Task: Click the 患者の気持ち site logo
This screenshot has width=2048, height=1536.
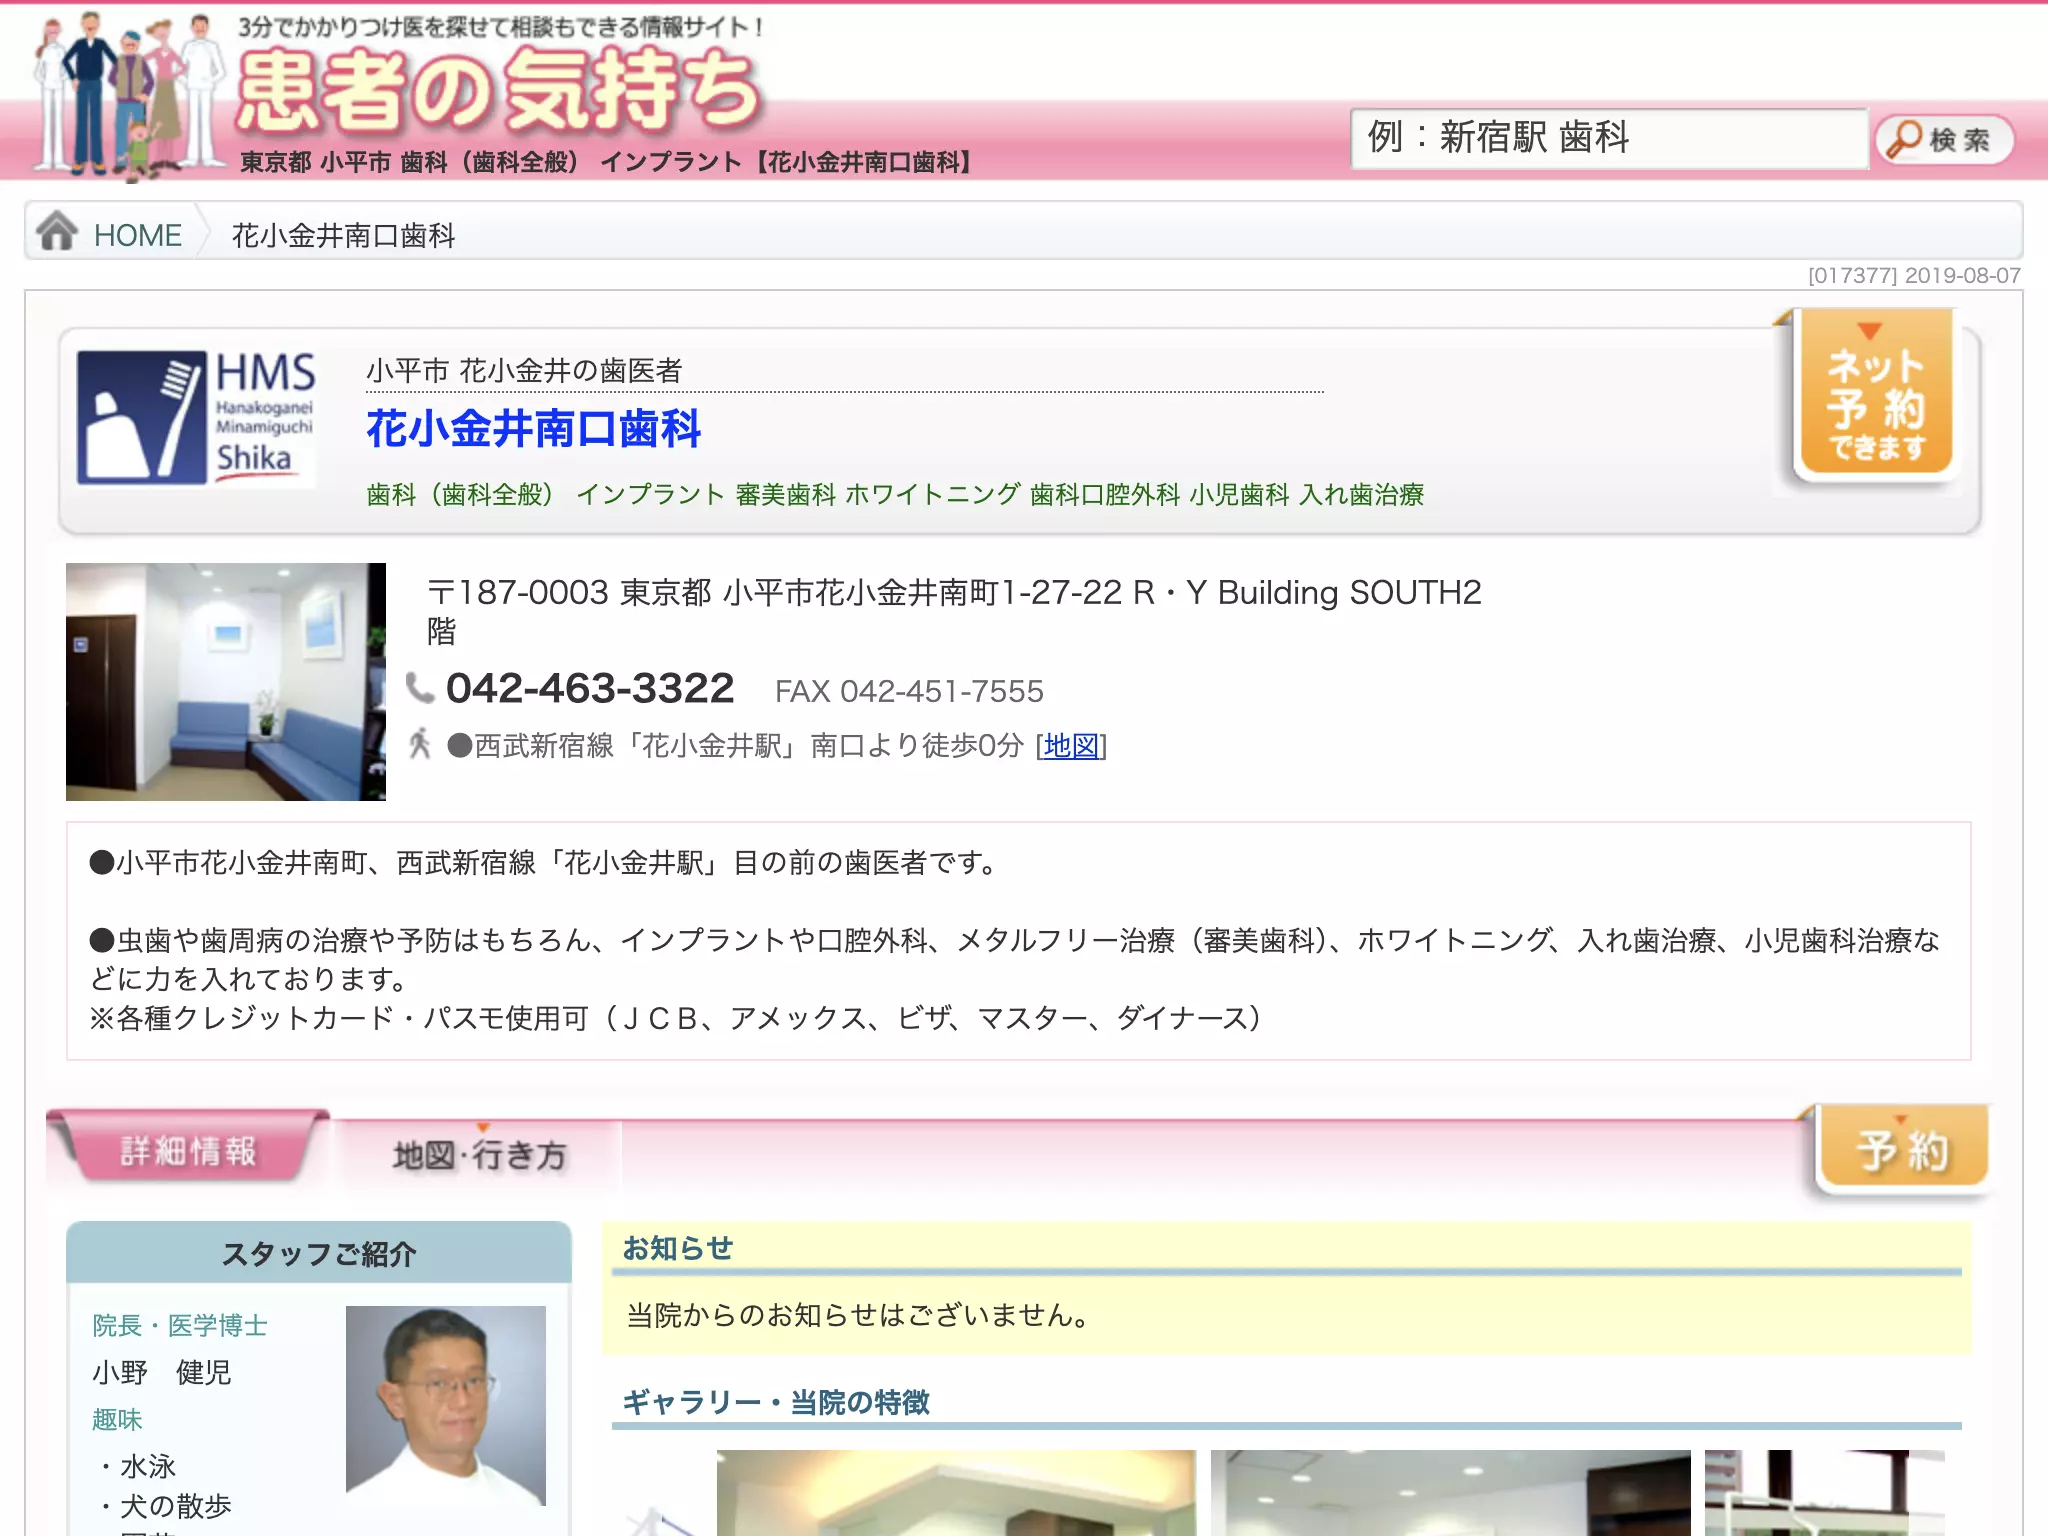Action: tap(499, 91)
